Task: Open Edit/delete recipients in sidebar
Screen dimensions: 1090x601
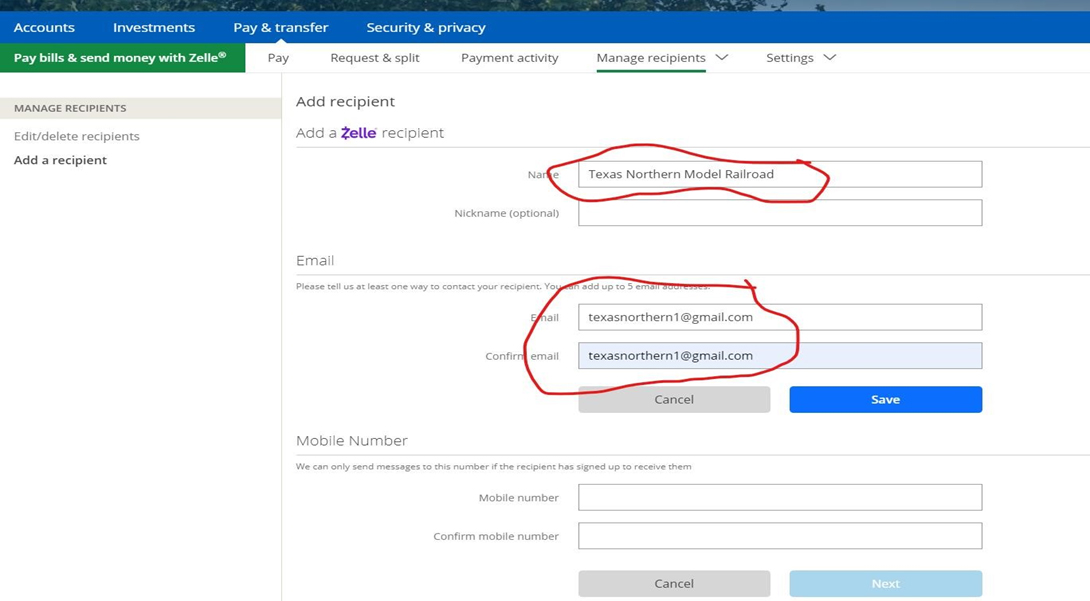Action: [x=77, y=136]
